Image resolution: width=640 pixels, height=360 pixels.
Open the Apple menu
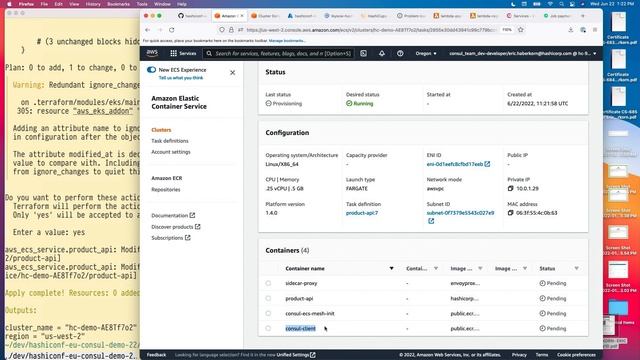click(9, 4)
